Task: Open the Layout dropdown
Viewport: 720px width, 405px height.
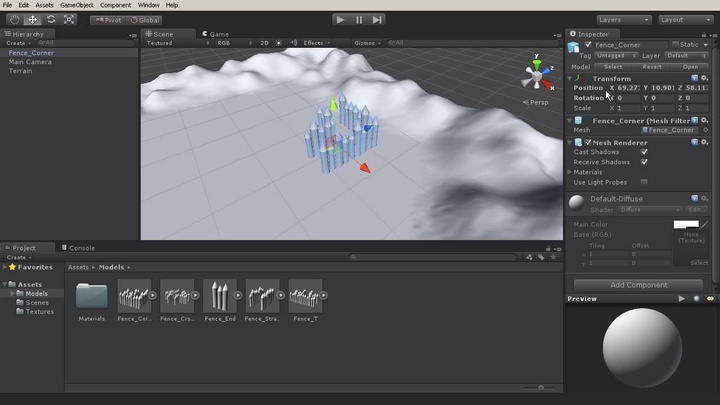Action: [684, 19]
